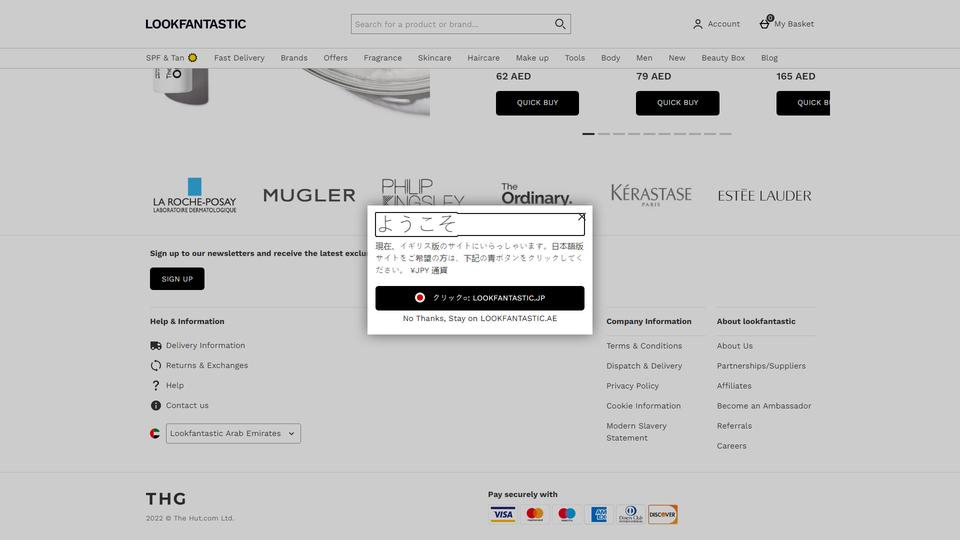Click the Contact us info icon
The width and height of the screenshot is (960, 540).
coord(156,405)
